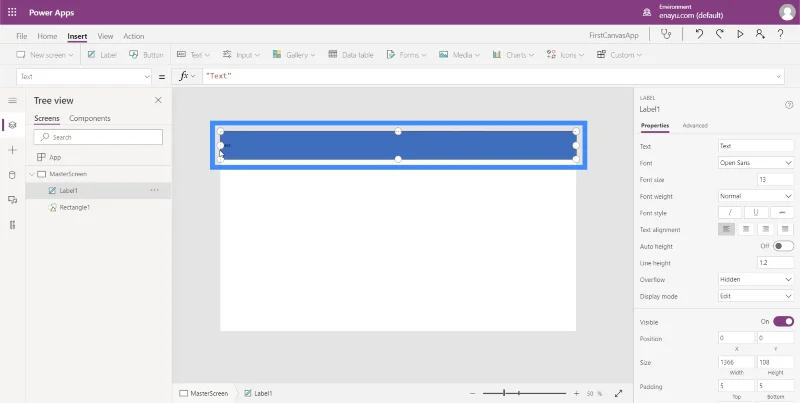The height and width of the screenshot is (403, 800).
Task: Expand the formula bar chevron
Action: (779, 77)
